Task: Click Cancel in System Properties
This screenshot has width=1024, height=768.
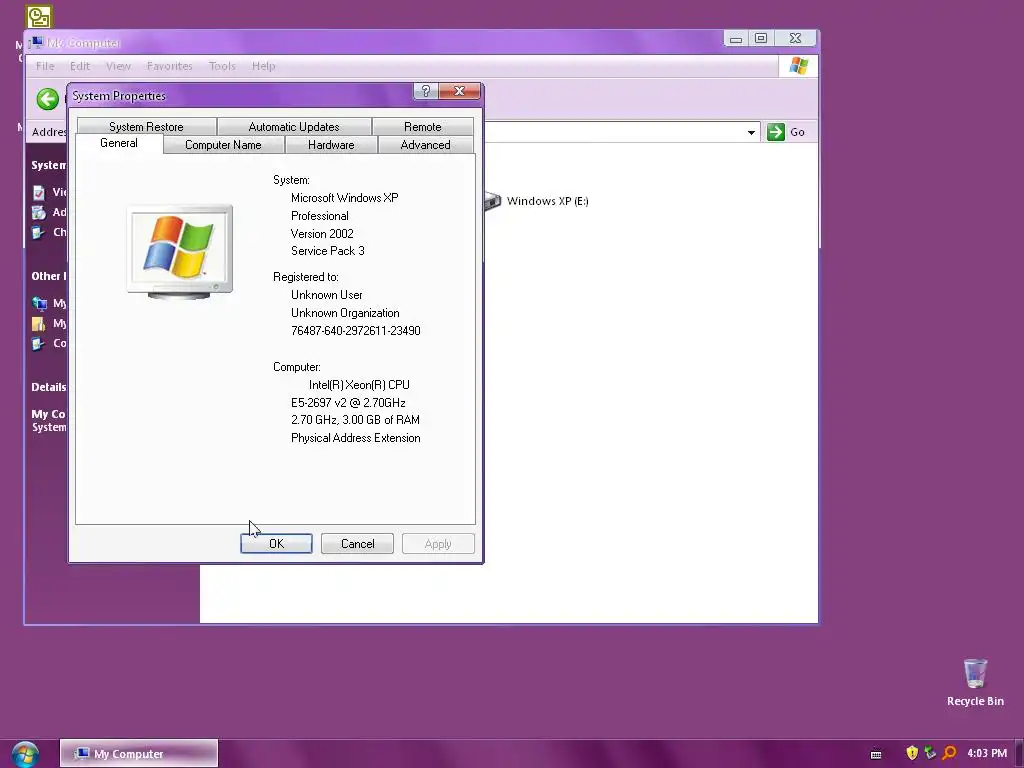Action: (x=357, y=544)
